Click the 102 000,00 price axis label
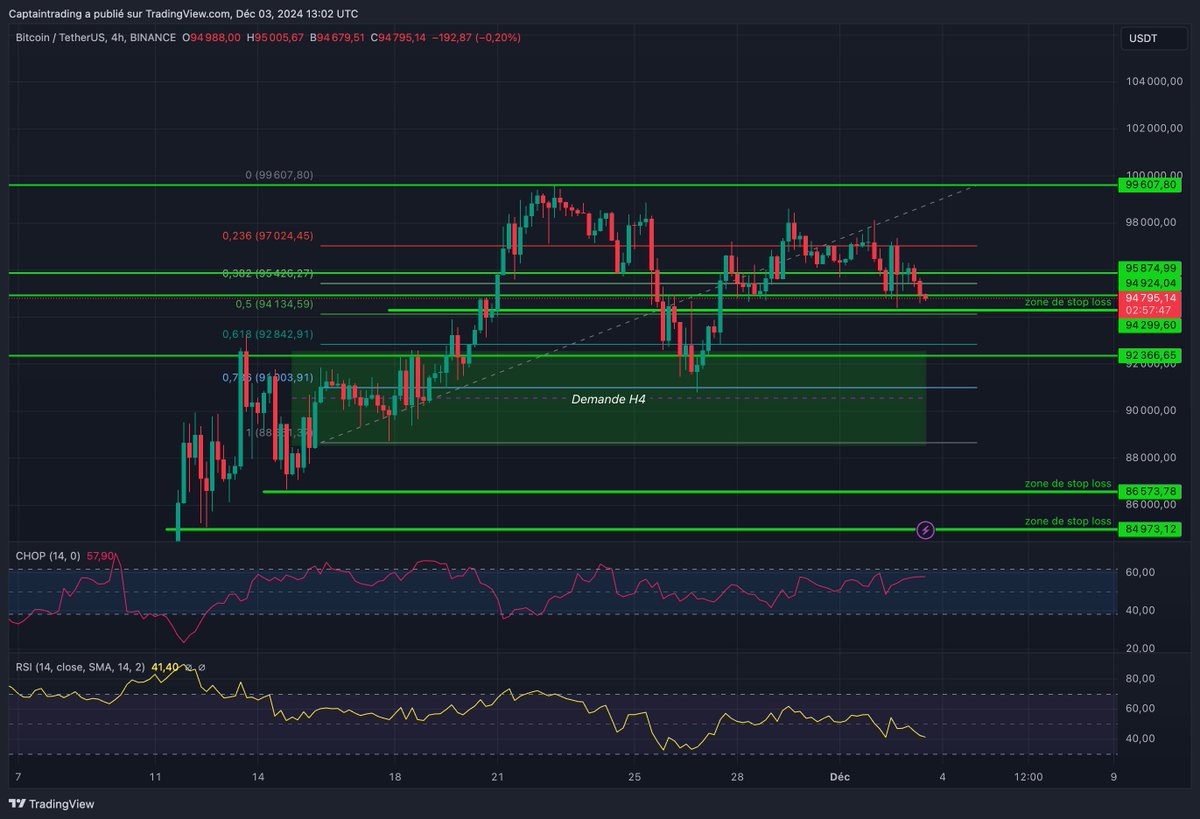Screen dimensions: 1200x819 pyautogui.click(x=1152, y=128)
